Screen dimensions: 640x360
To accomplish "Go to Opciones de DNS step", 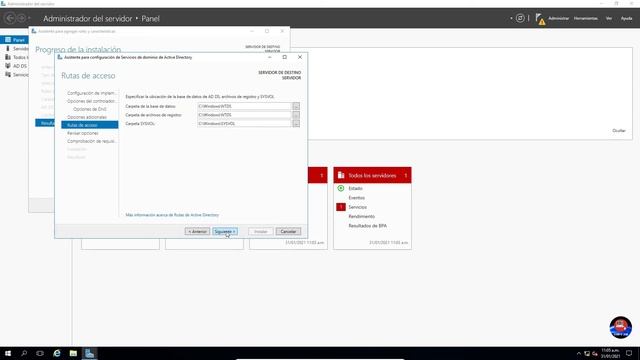I will (90, 109).
